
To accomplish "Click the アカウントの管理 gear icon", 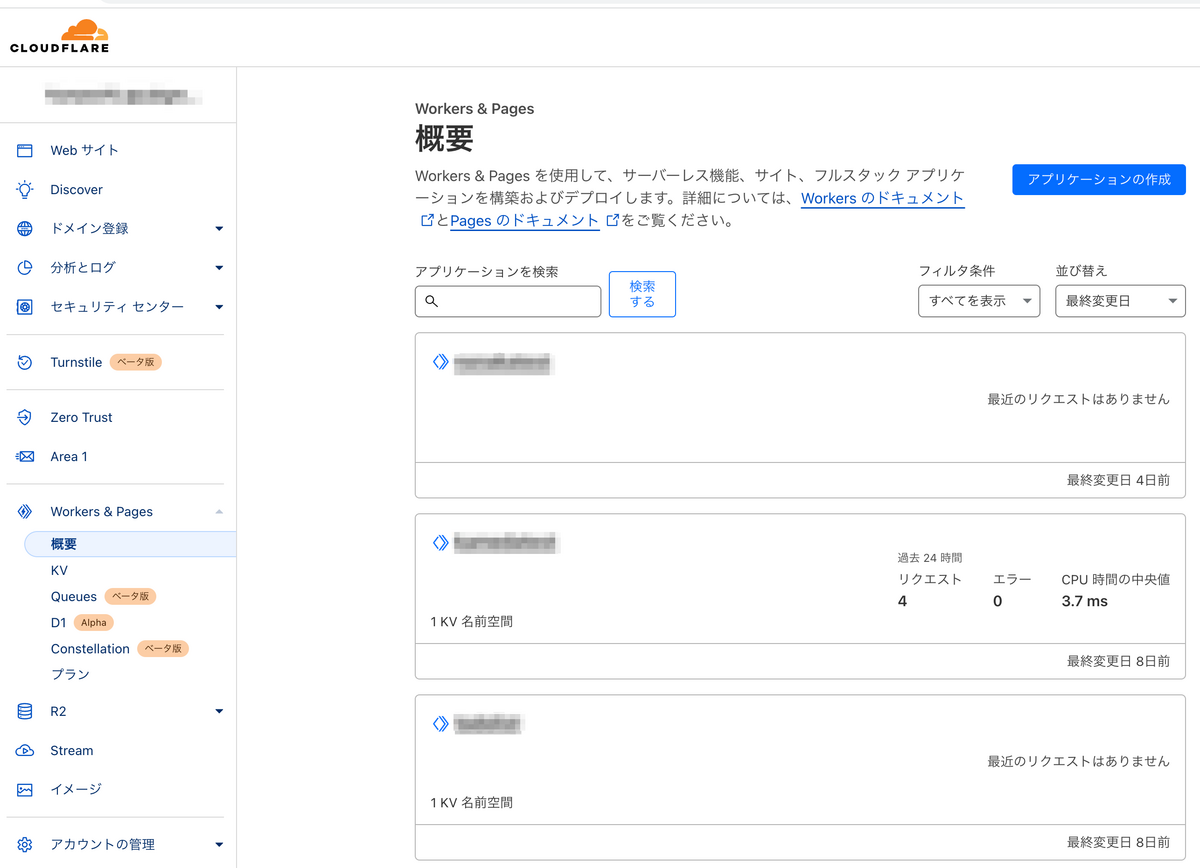I will 25,844.
